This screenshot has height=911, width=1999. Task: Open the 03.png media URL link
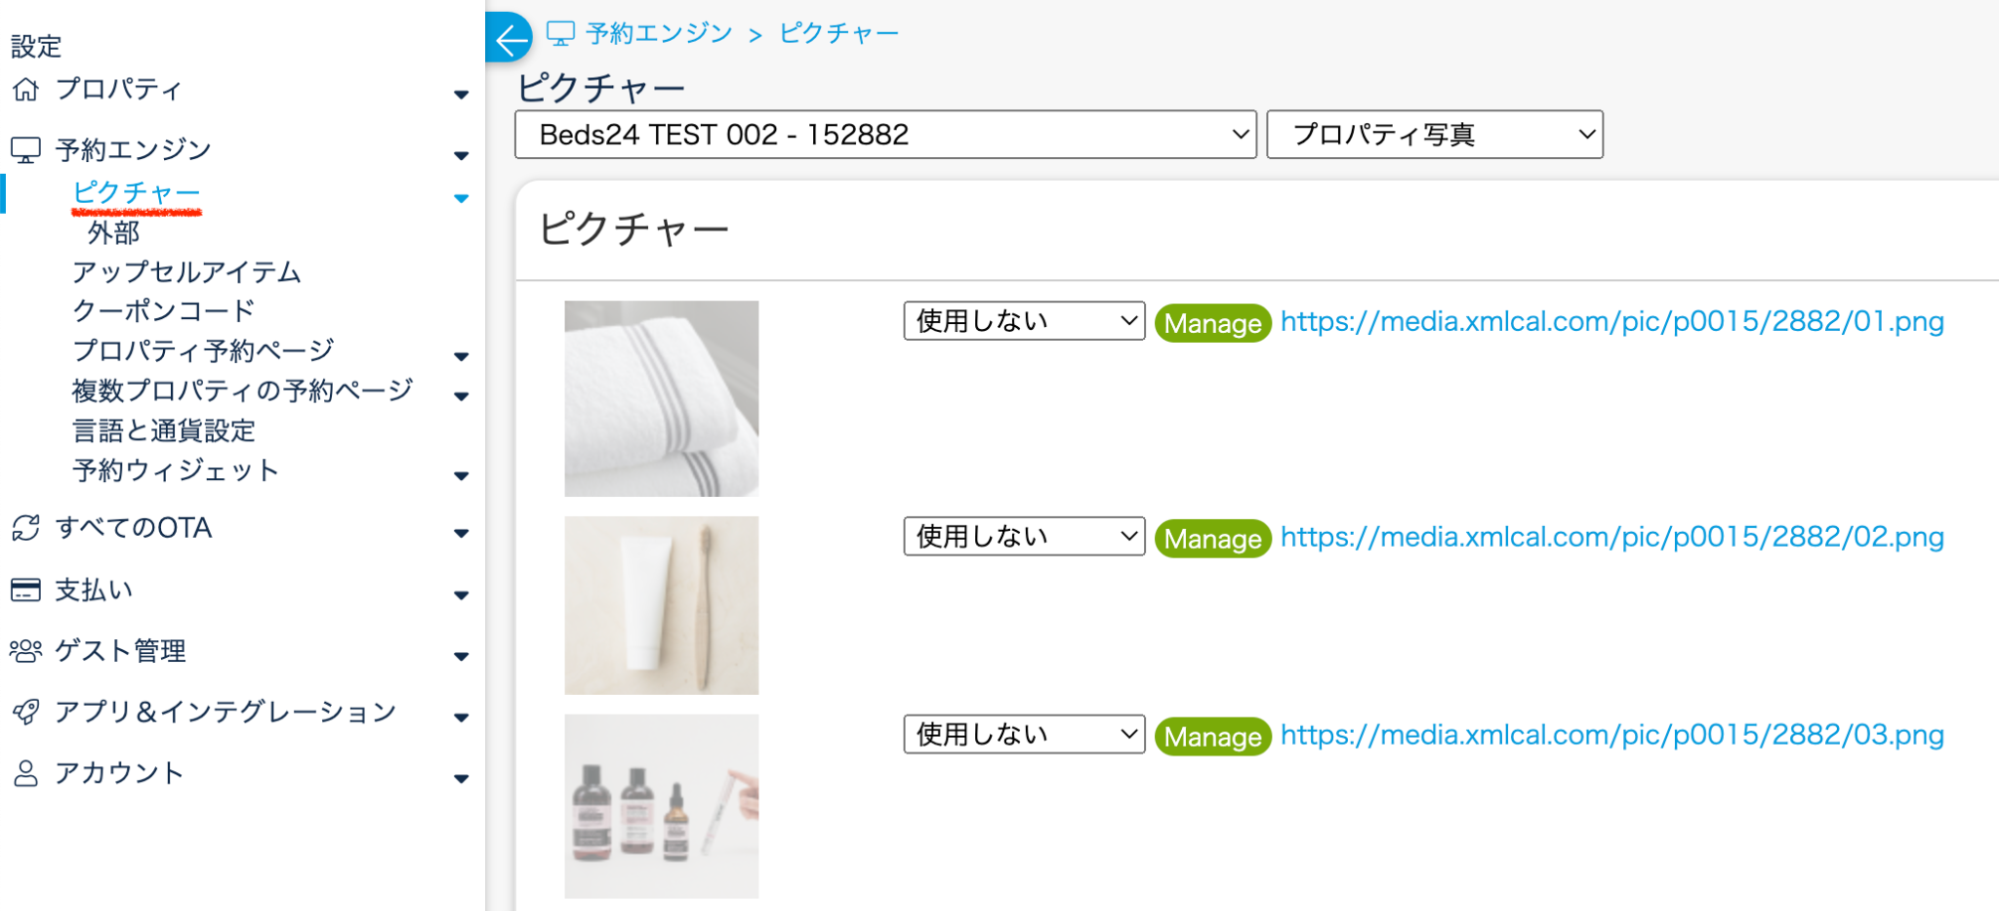pyautogui.click(x=1612, y=735)
